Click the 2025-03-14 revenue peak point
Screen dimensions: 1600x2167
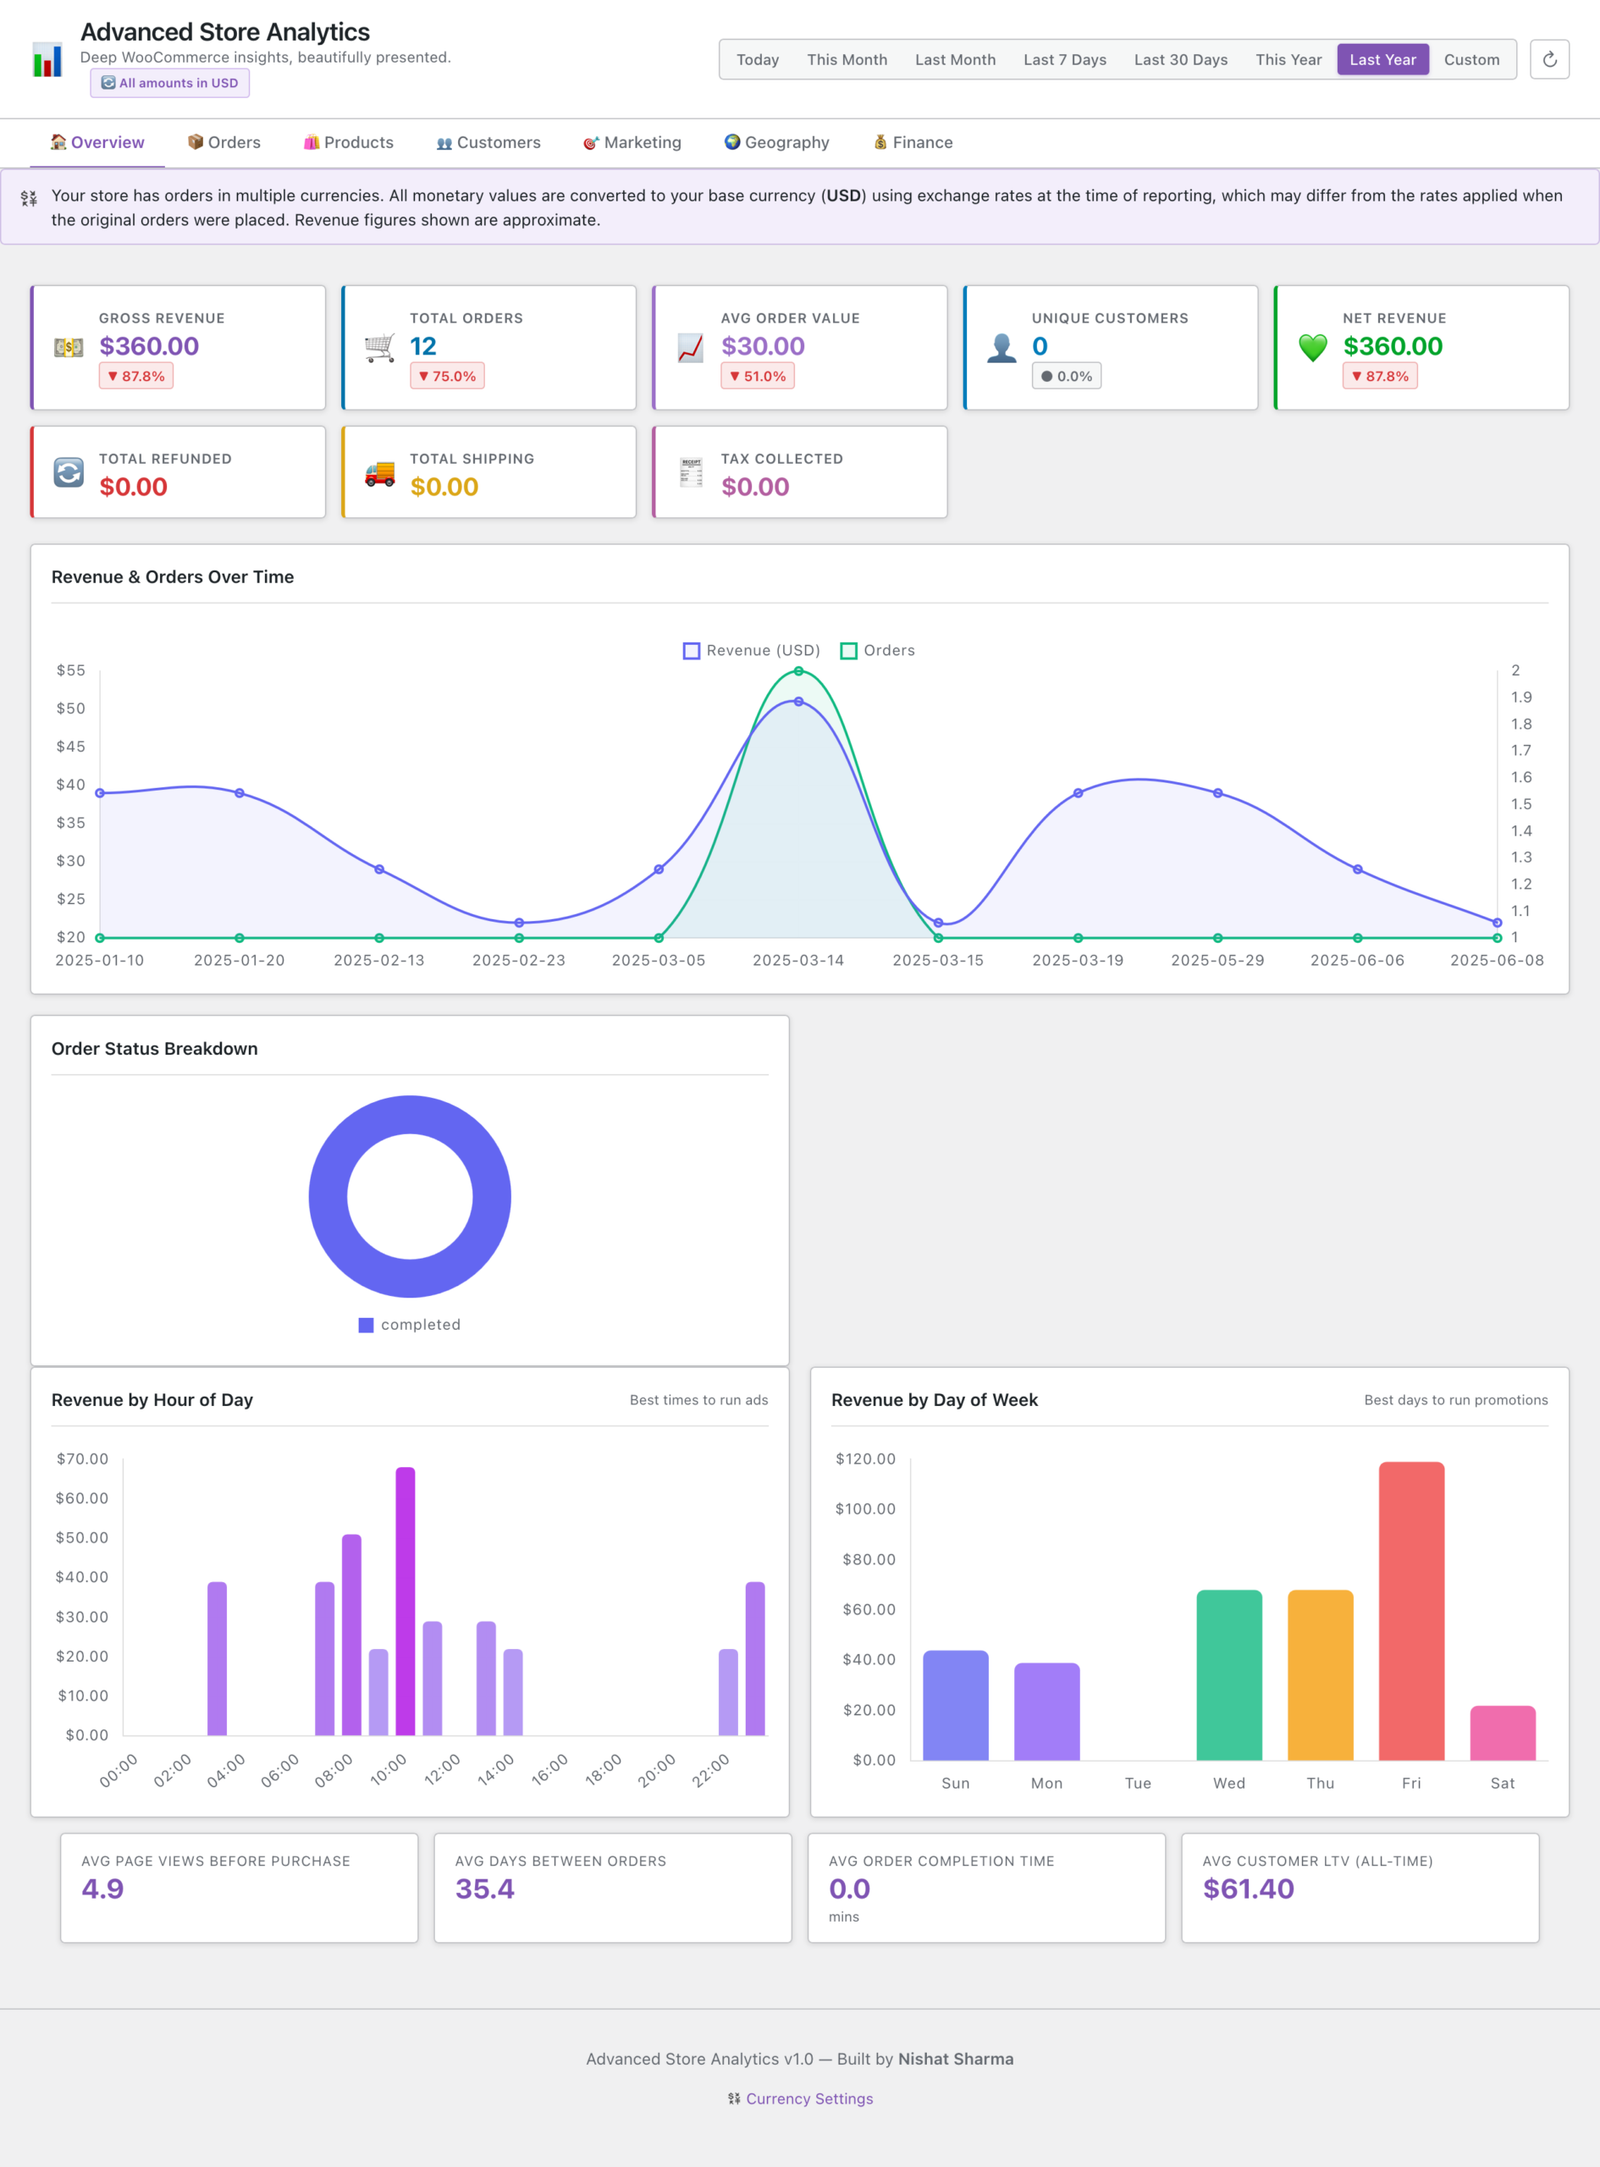point(798,702)
